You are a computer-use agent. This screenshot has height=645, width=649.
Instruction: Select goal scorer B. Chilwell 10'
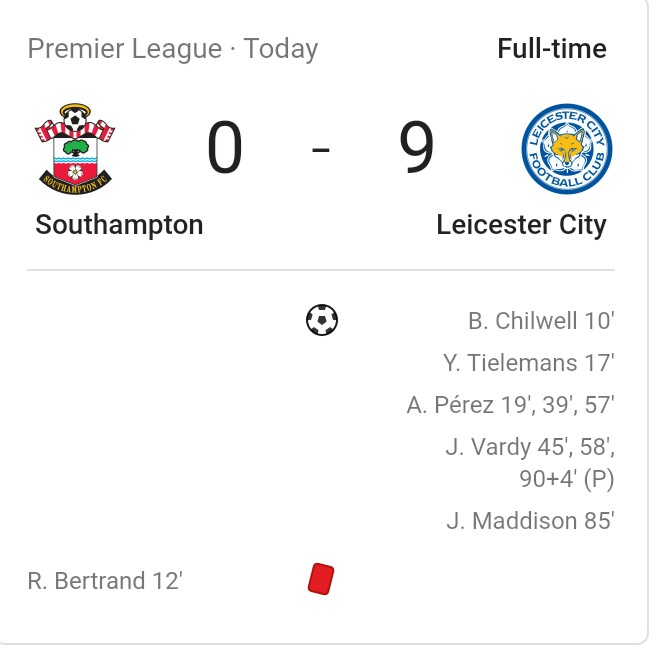click(540, 322)
